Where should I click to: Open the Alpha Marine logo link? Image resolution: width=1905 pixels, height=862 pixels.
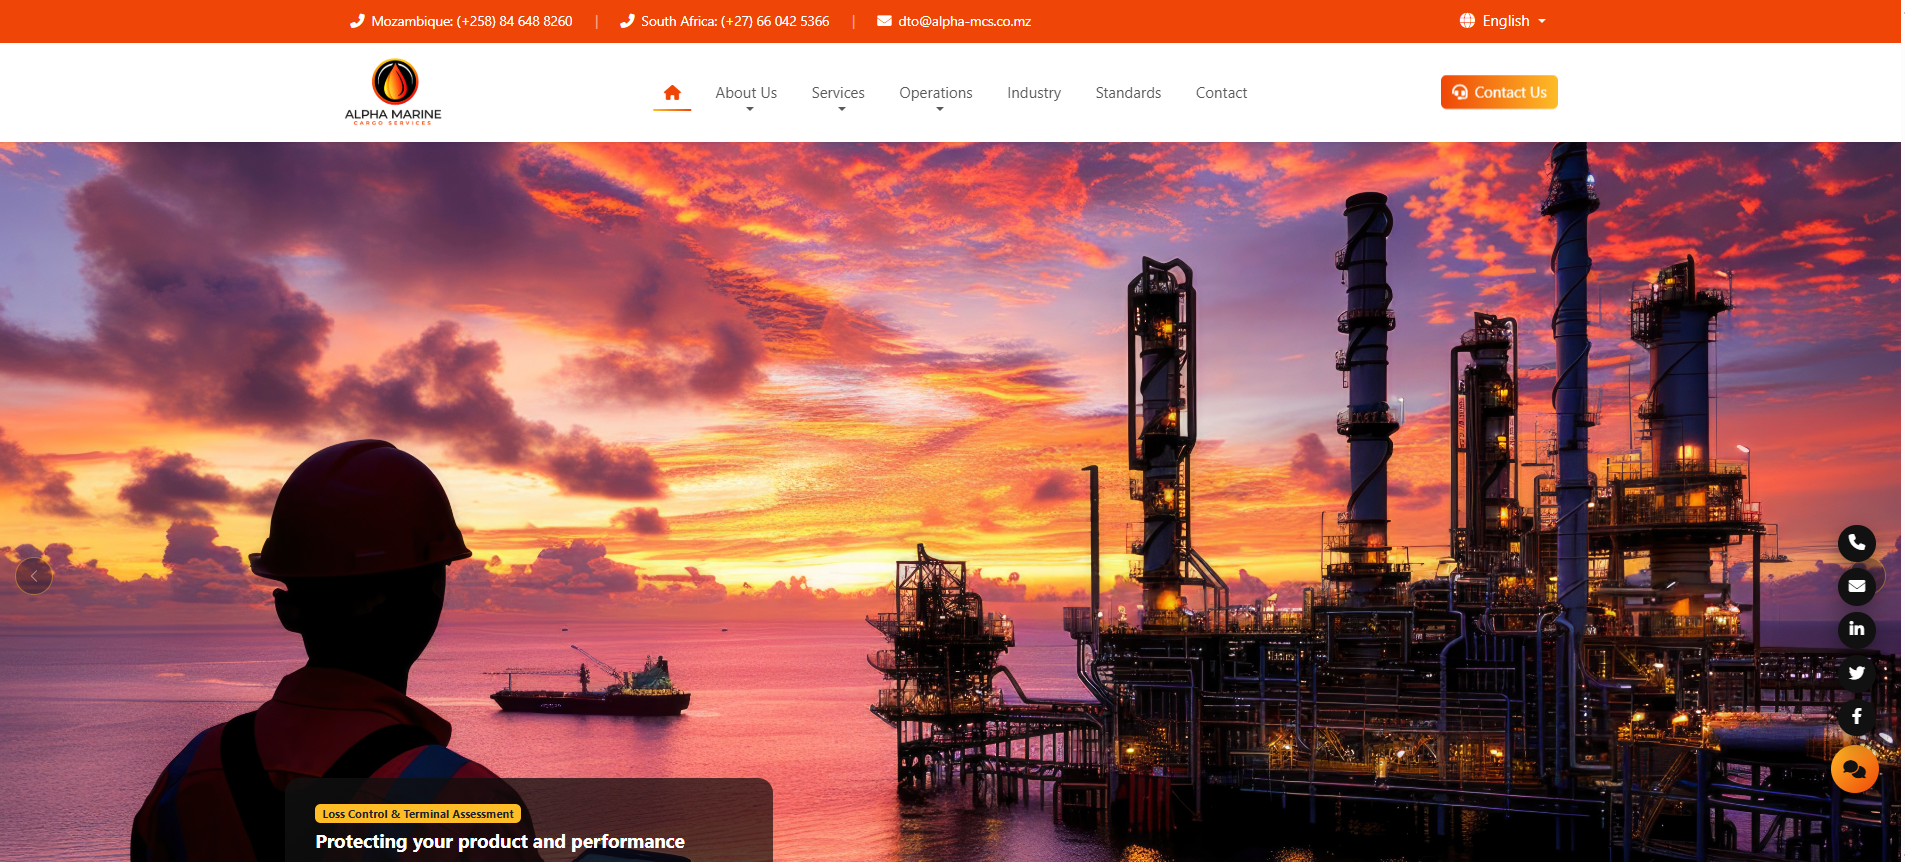(x=393, y=92)
